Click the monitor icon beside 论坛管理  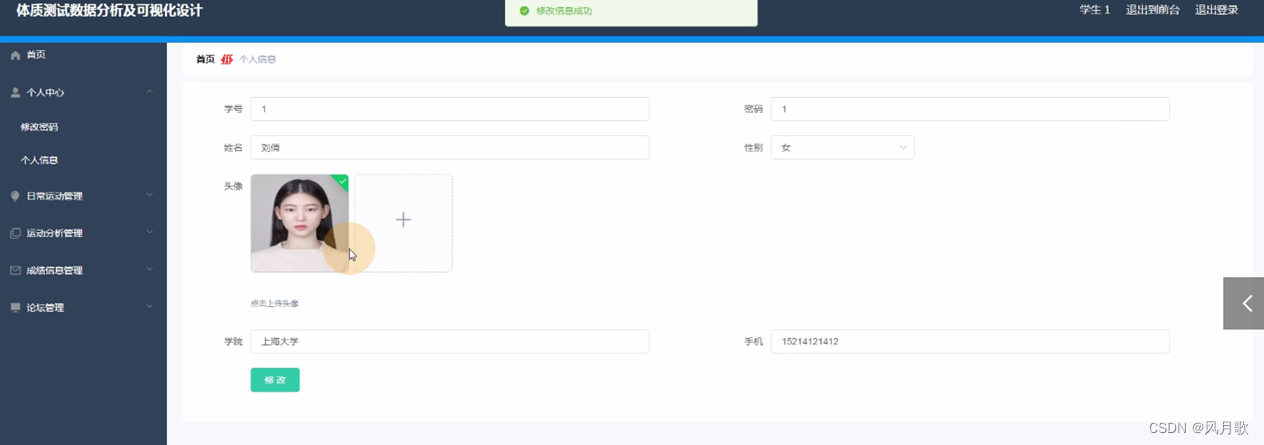15,307
